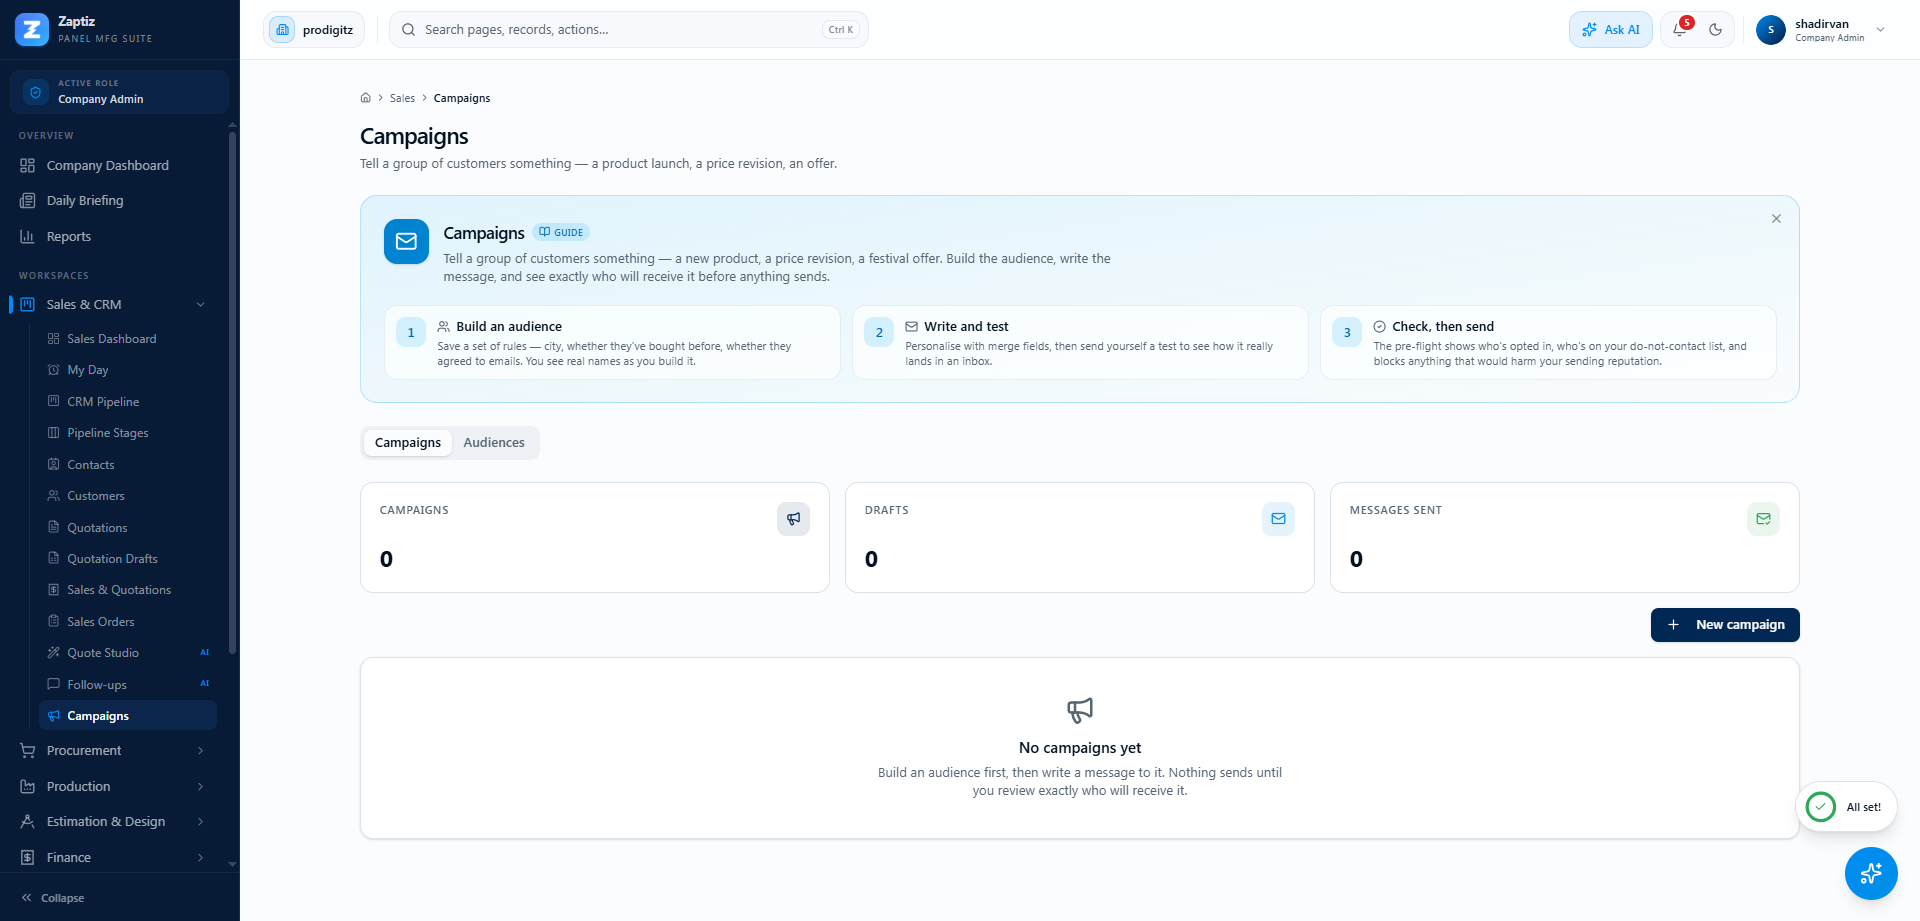Select the Campaigns tab
This screenshot has height=921, width=1920.
(408, 443)
